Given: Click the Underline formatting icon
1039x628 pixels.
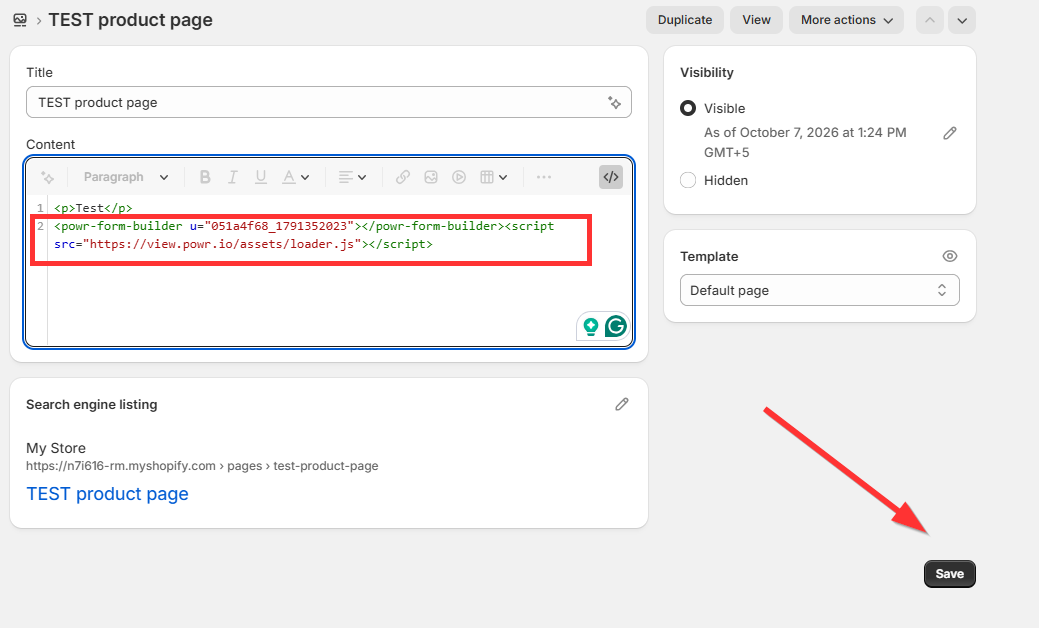Looking at the screenshot, I should tap(260, 177).
